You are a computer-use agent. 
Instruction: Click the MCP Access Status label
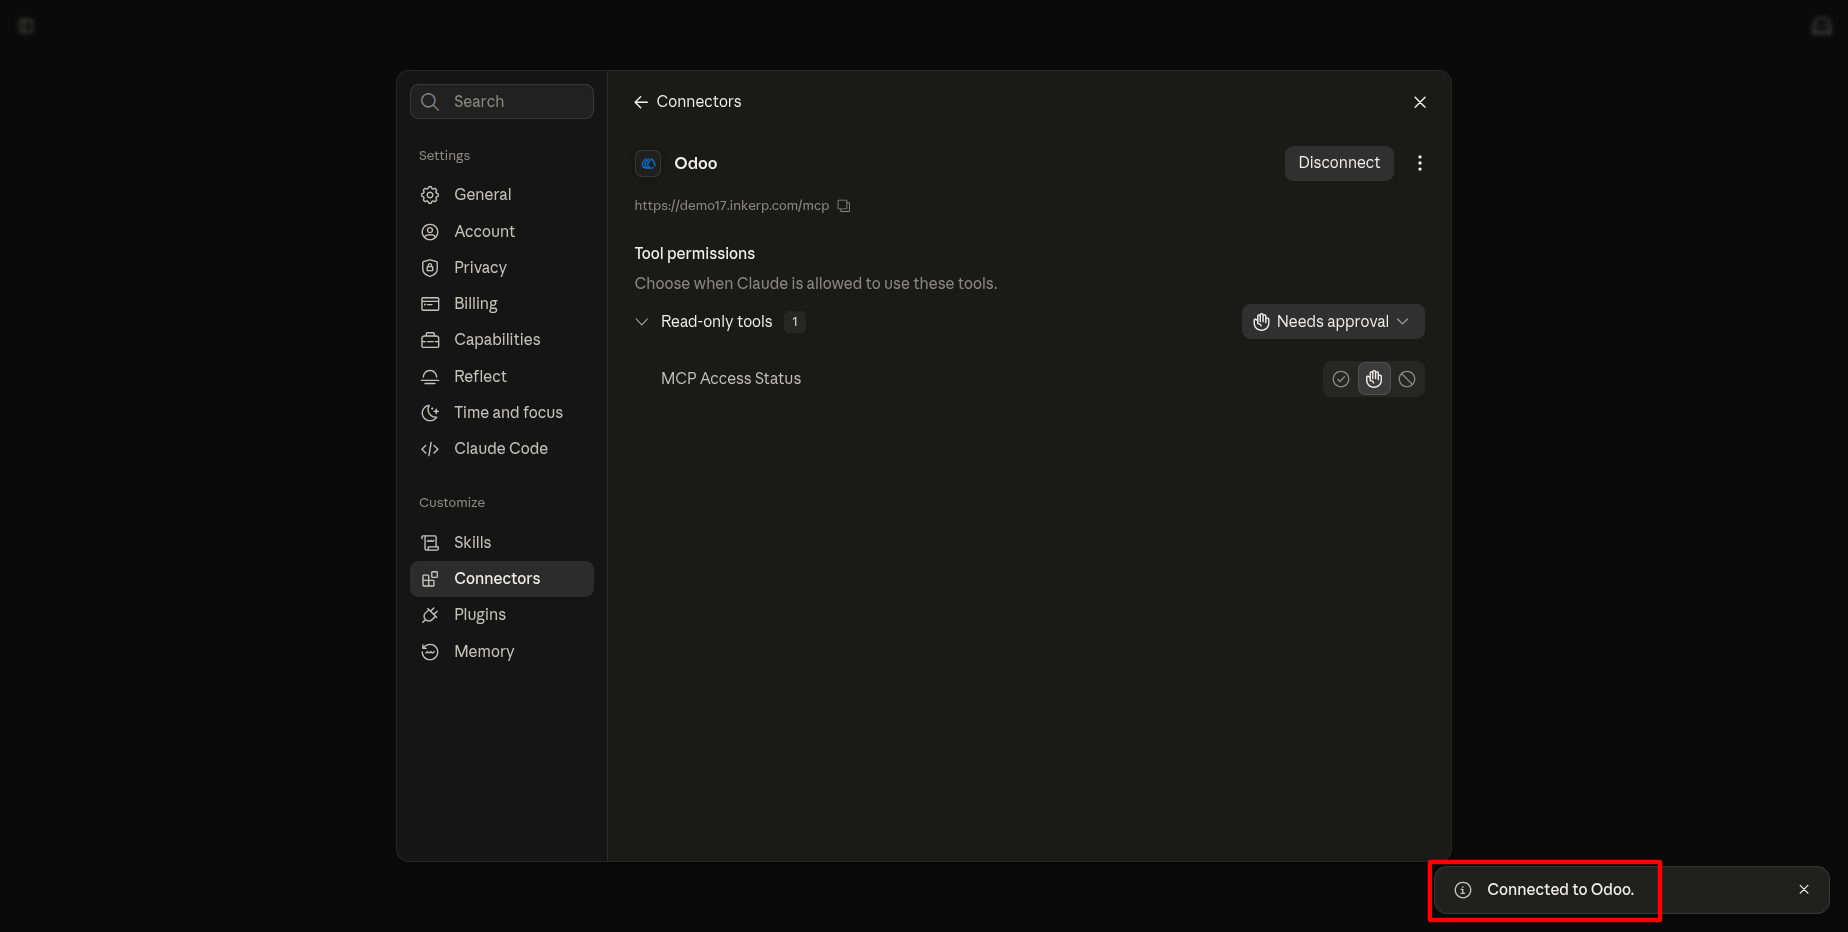click(x=731, y=379)
